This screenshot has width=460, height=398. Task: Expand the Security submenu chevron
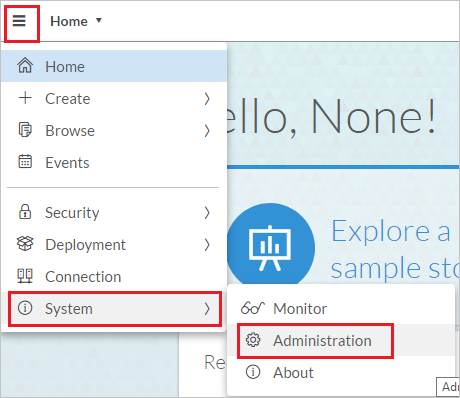click(207, 213)
